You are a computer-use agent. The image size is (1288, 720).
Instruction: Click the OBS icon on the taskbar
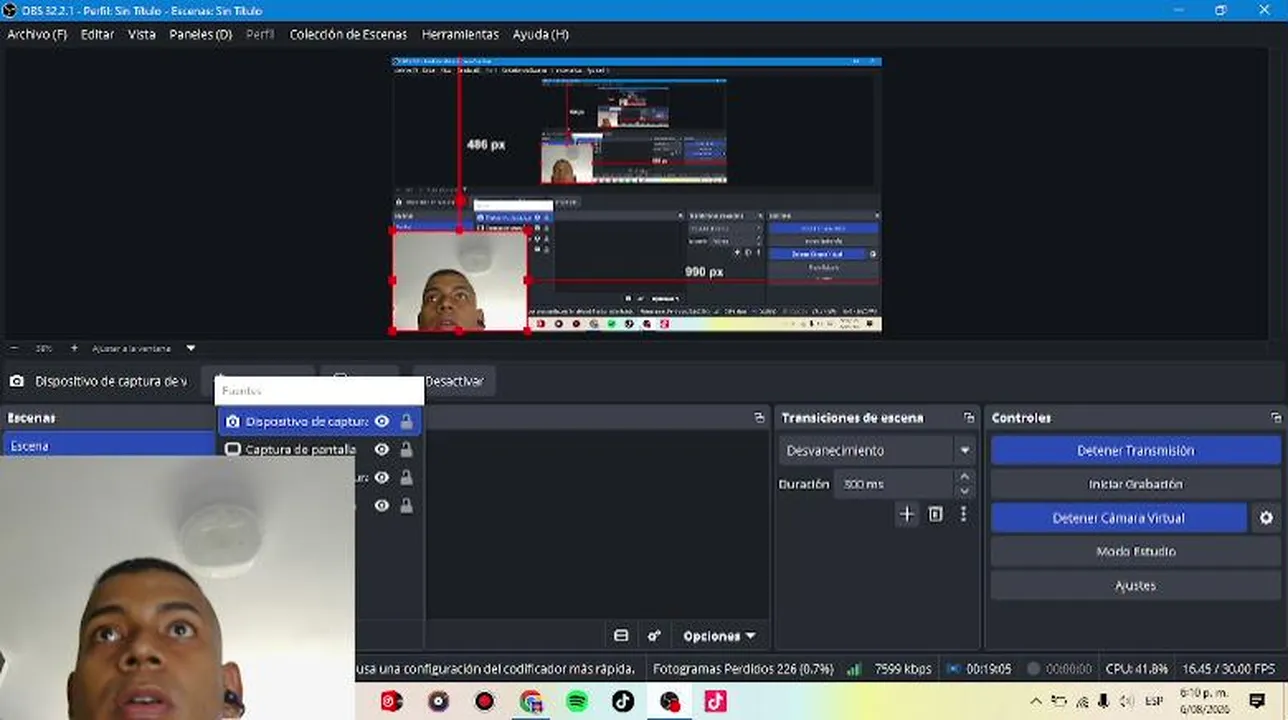(x=669, y=701)
